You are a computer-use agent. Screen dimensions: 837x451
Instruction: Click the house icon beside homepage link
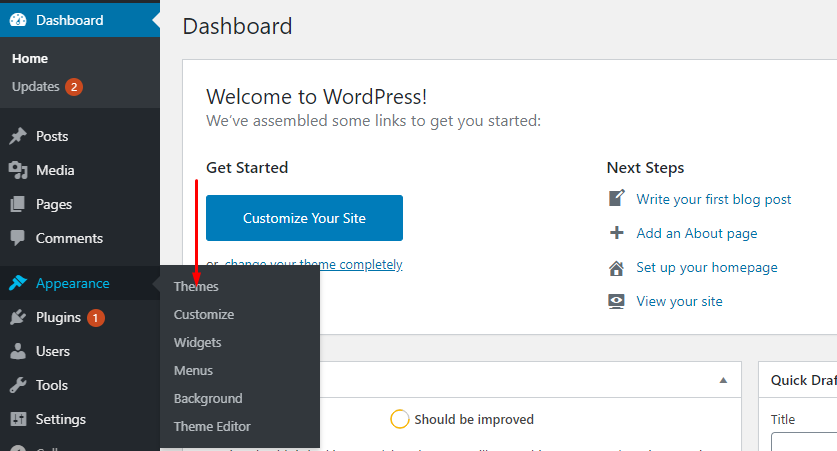click(617, 268)
